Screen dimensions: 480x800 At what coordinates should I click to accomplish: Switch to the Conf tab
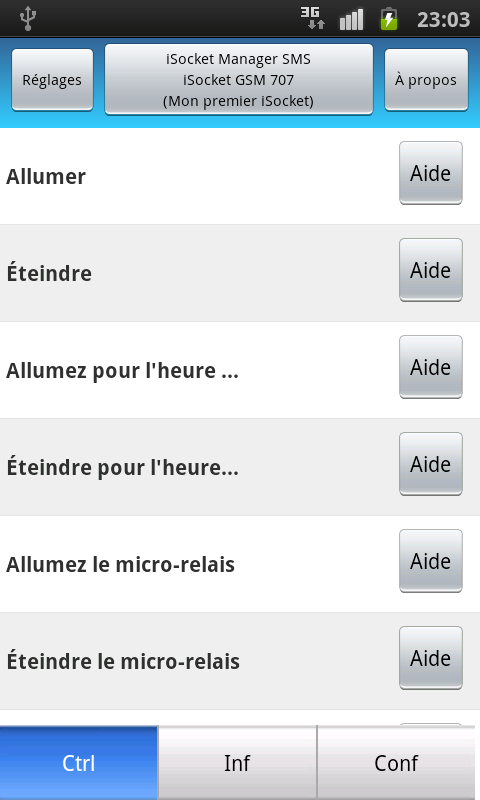click(x=396, y=763)
